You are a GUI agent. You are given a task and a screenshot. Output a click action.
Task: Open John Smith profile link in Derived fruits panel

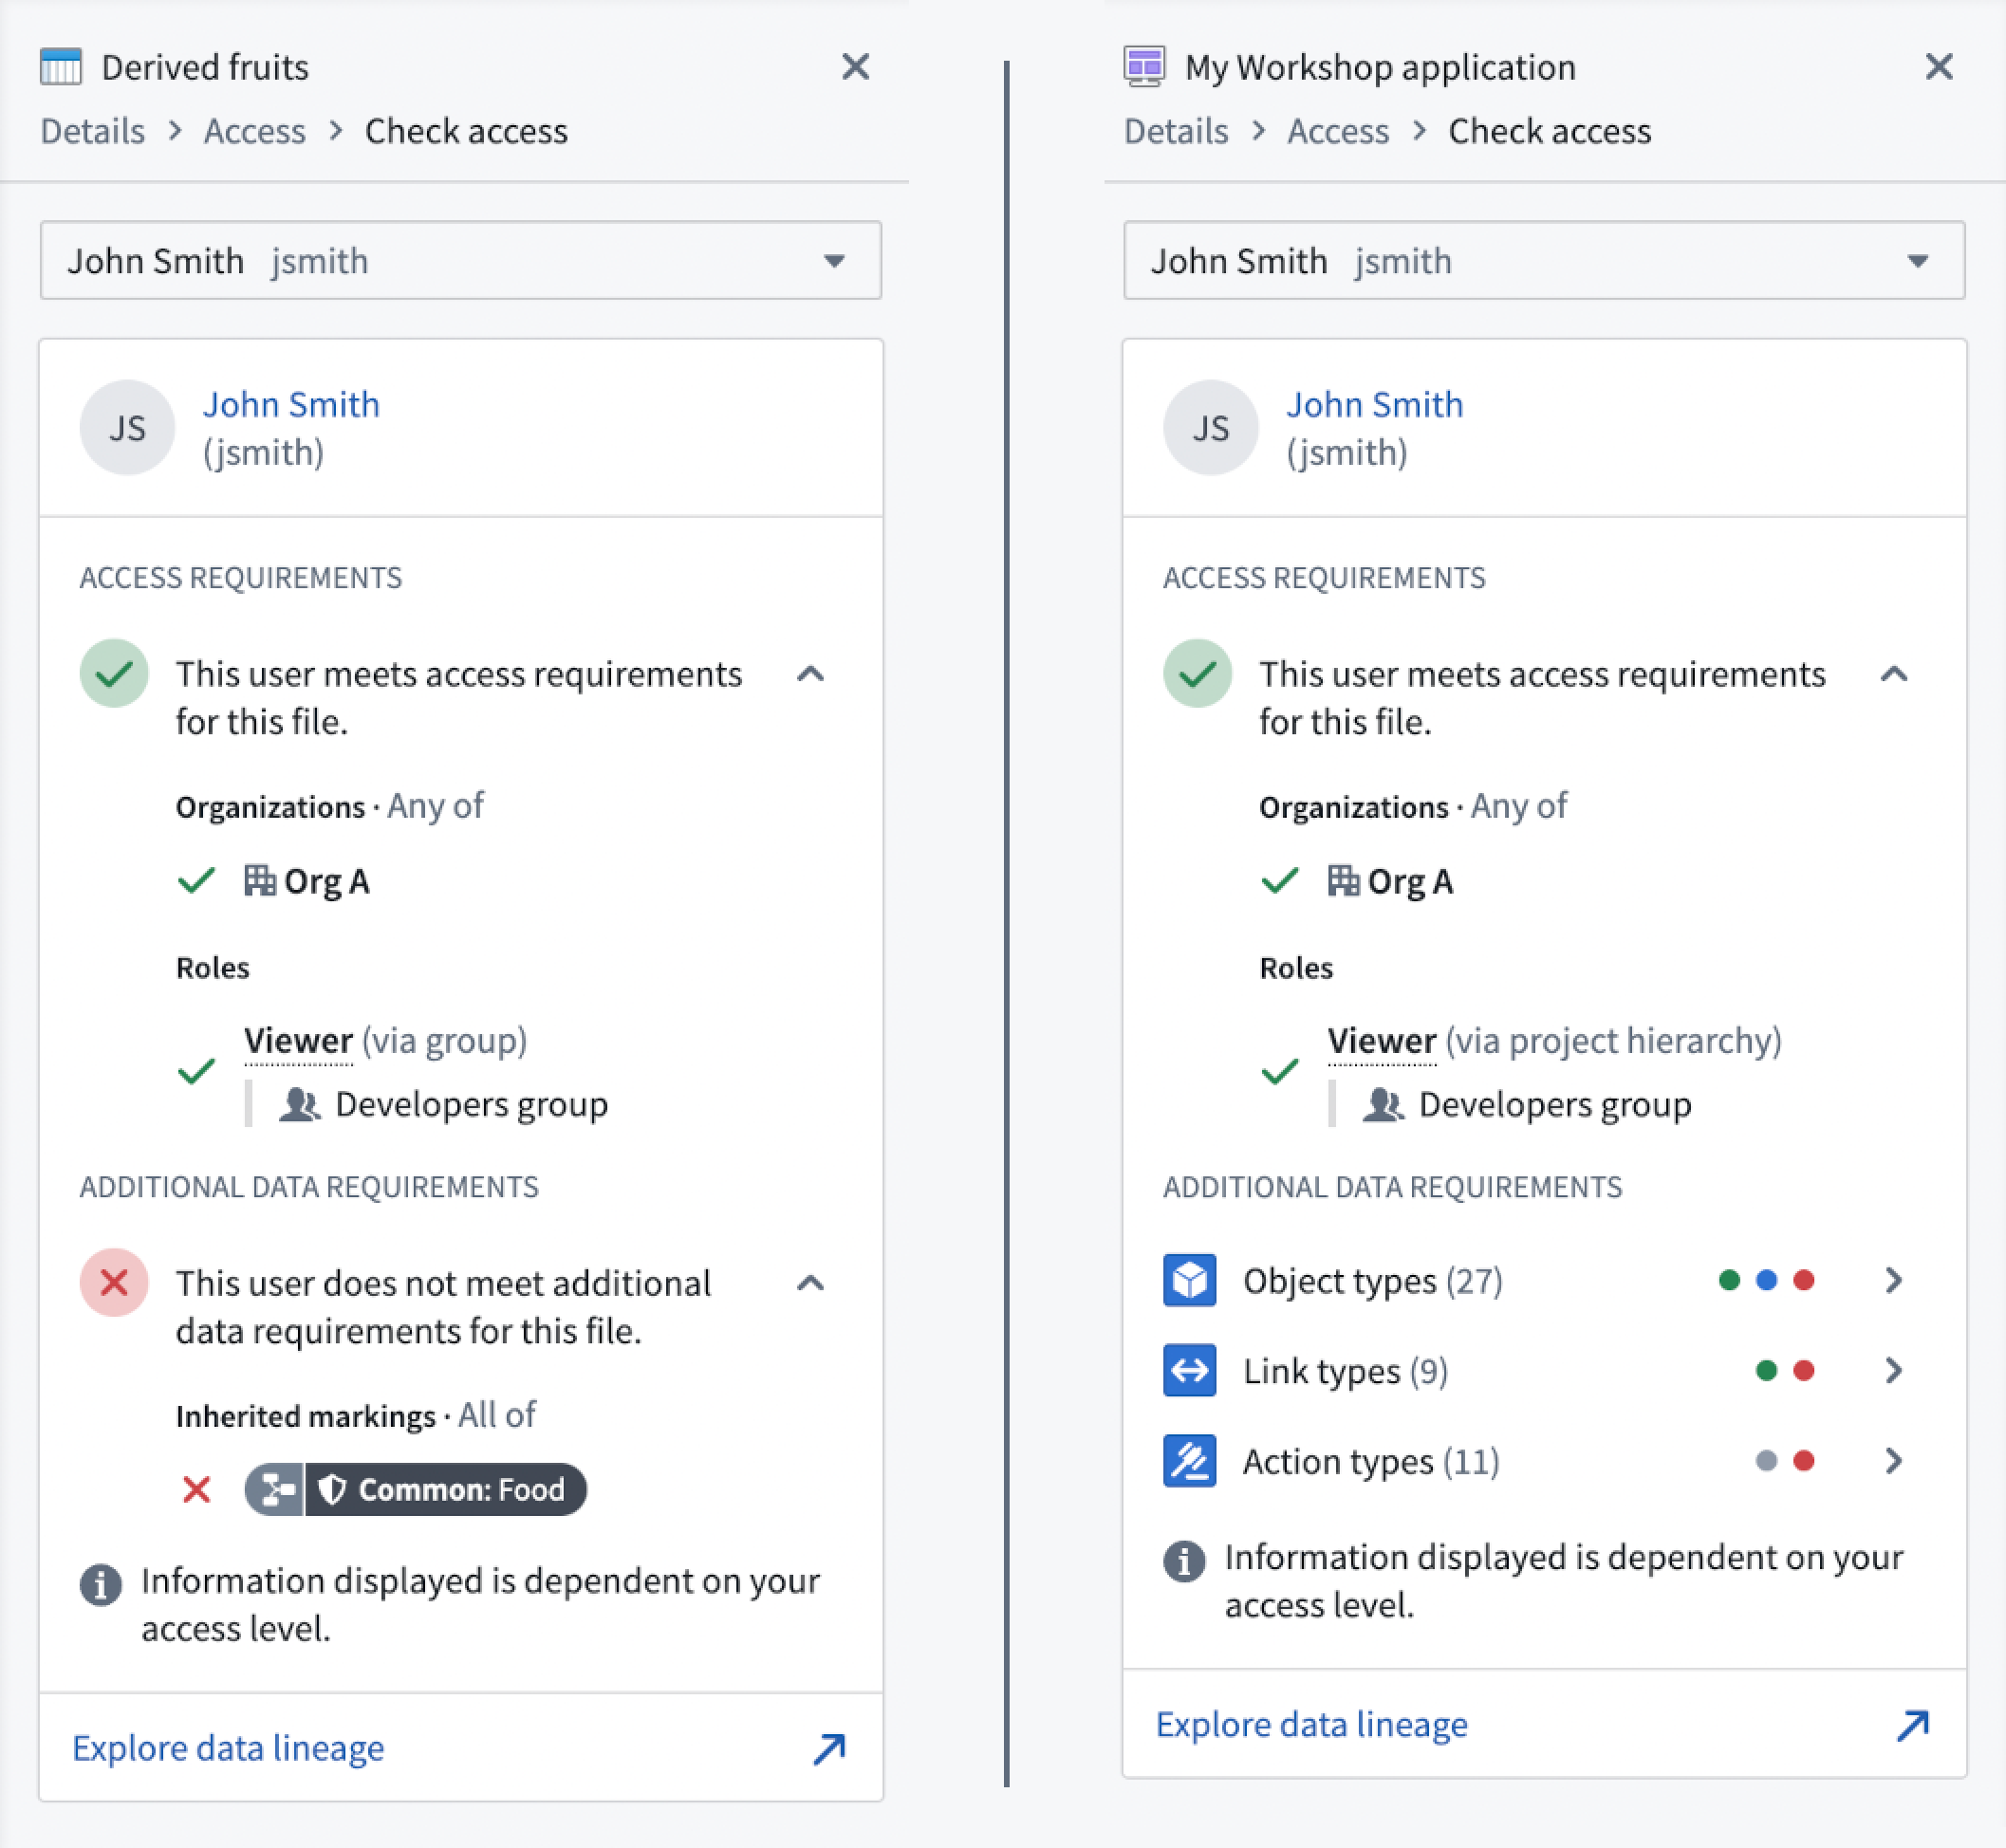(291, 404)
